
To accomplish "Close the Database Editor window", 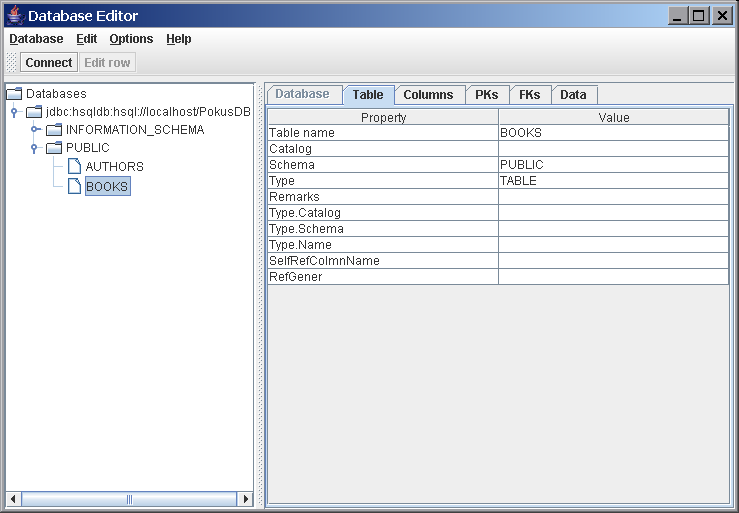I will point(722,16).
